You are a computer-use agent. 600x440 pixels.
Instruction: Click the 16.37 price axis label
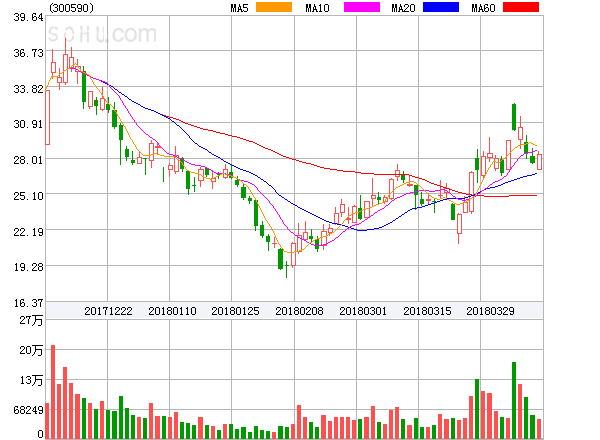coord(28,303)
